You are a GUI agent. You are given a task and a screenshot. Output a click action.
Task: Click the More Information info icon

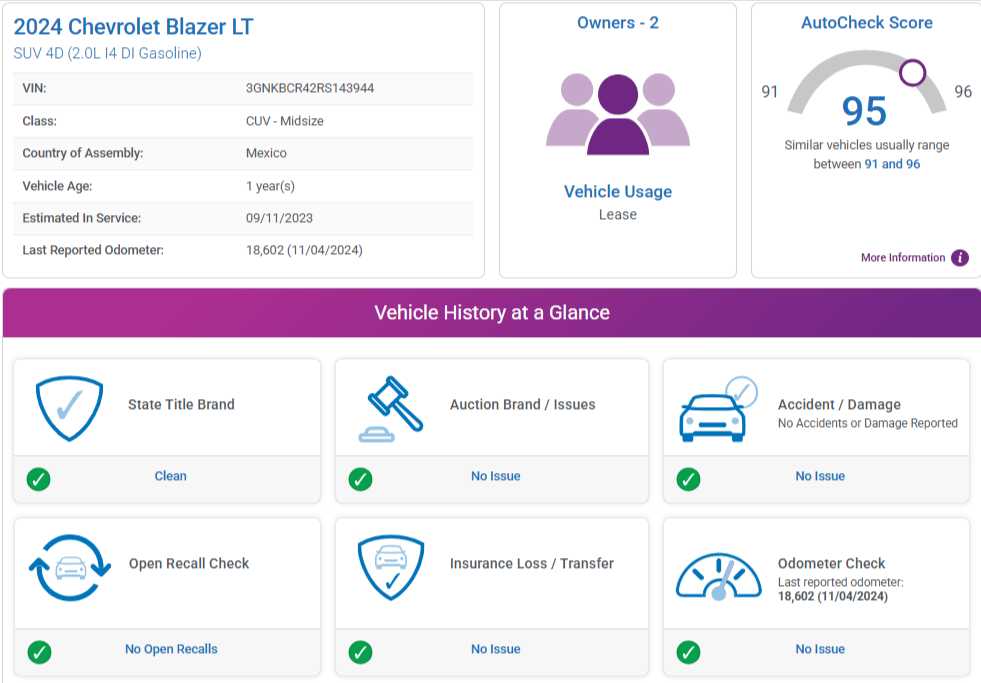960,258
